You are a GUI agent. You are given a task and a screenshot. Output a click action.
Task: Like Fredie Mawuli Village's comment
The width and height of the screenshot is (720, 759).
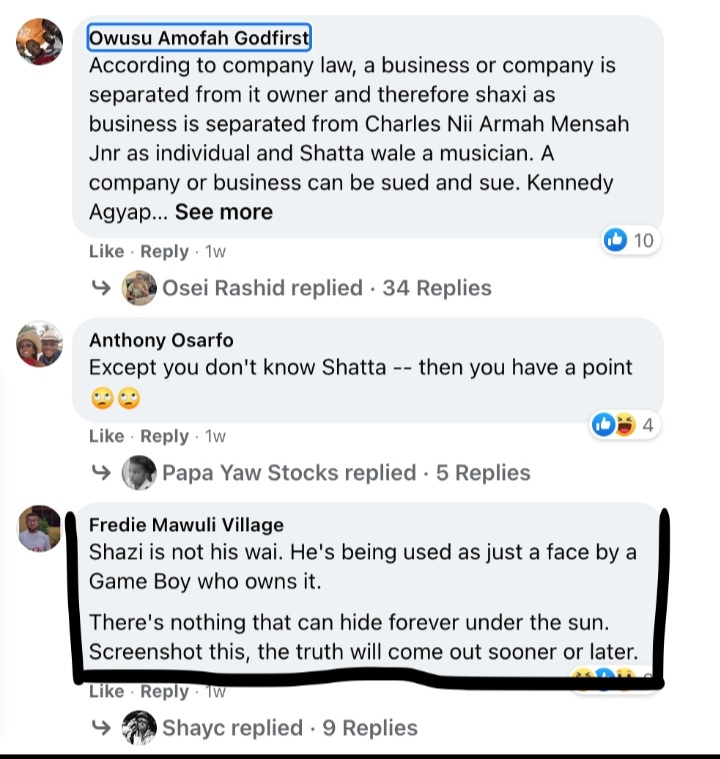tap(106, 692)
